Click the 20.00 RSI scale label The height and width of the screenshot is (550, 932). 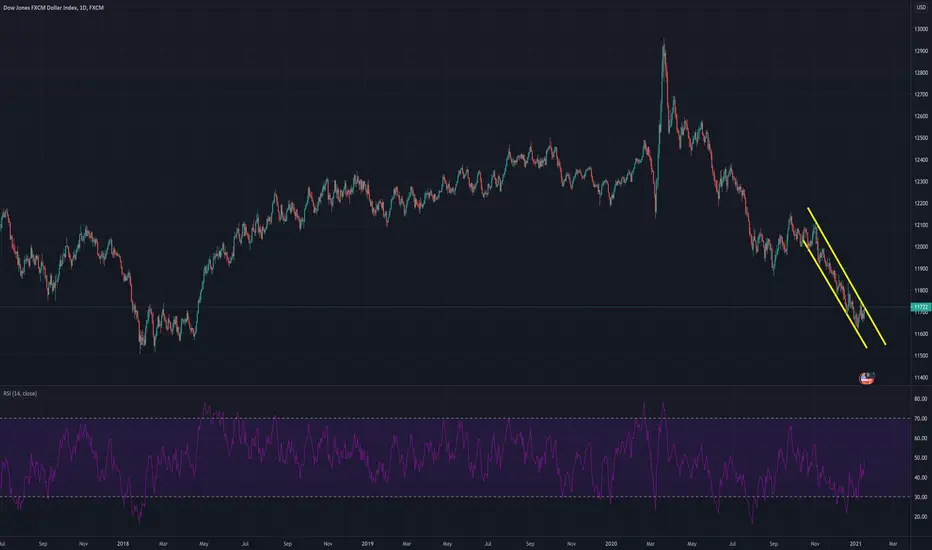point(921,517)
